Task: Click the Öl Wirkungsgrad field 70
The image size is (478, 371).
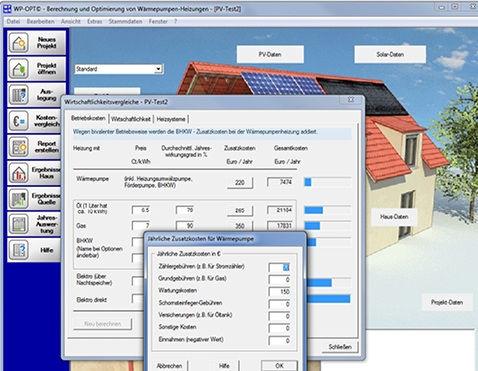Action: tap(185, 210)
